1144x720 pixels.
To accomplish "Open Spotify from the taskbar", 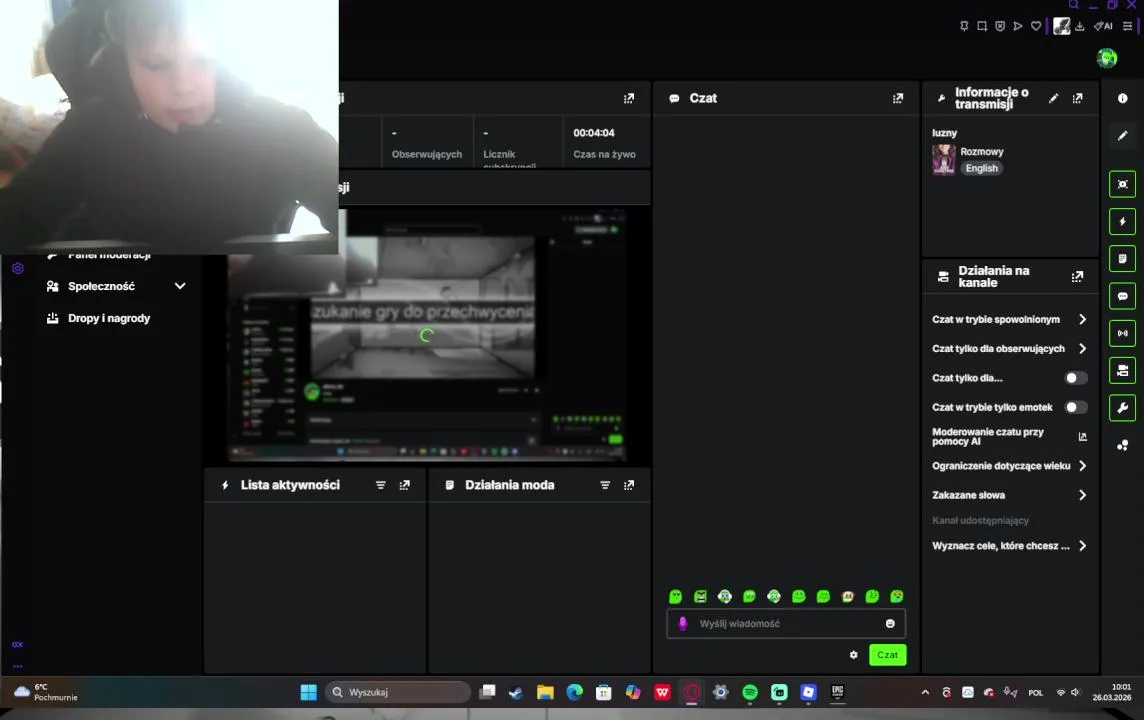I will pos(749,692).
